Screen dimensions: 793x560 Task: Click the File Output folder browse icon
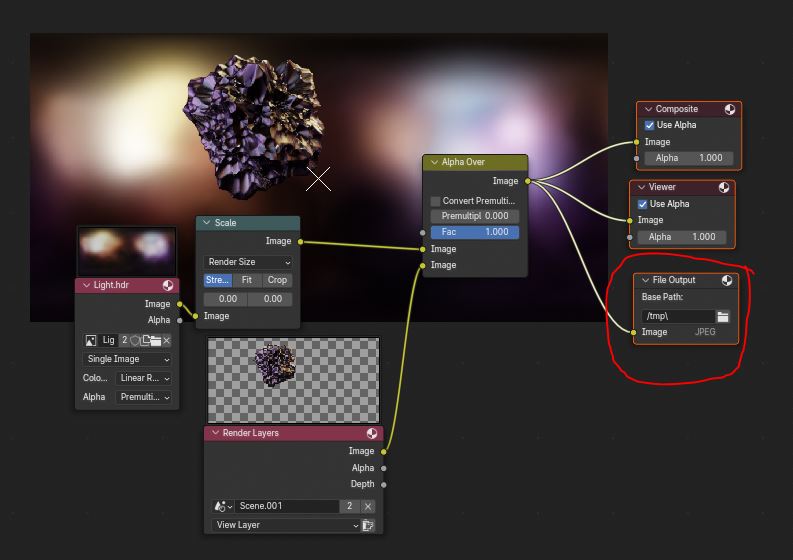(723, 316)
